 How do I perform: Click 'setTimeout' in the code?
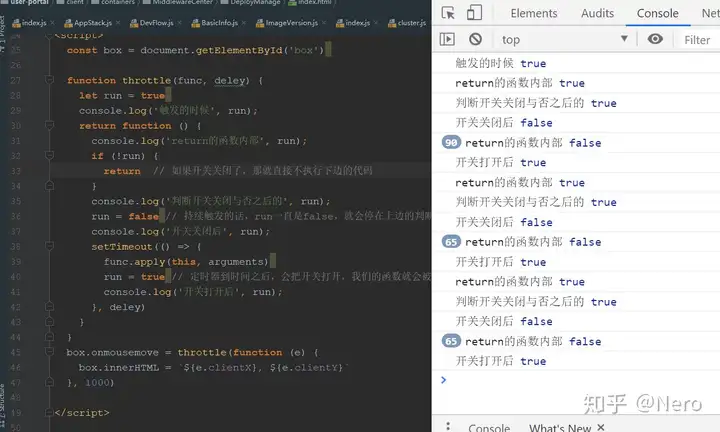pos(122,247)
